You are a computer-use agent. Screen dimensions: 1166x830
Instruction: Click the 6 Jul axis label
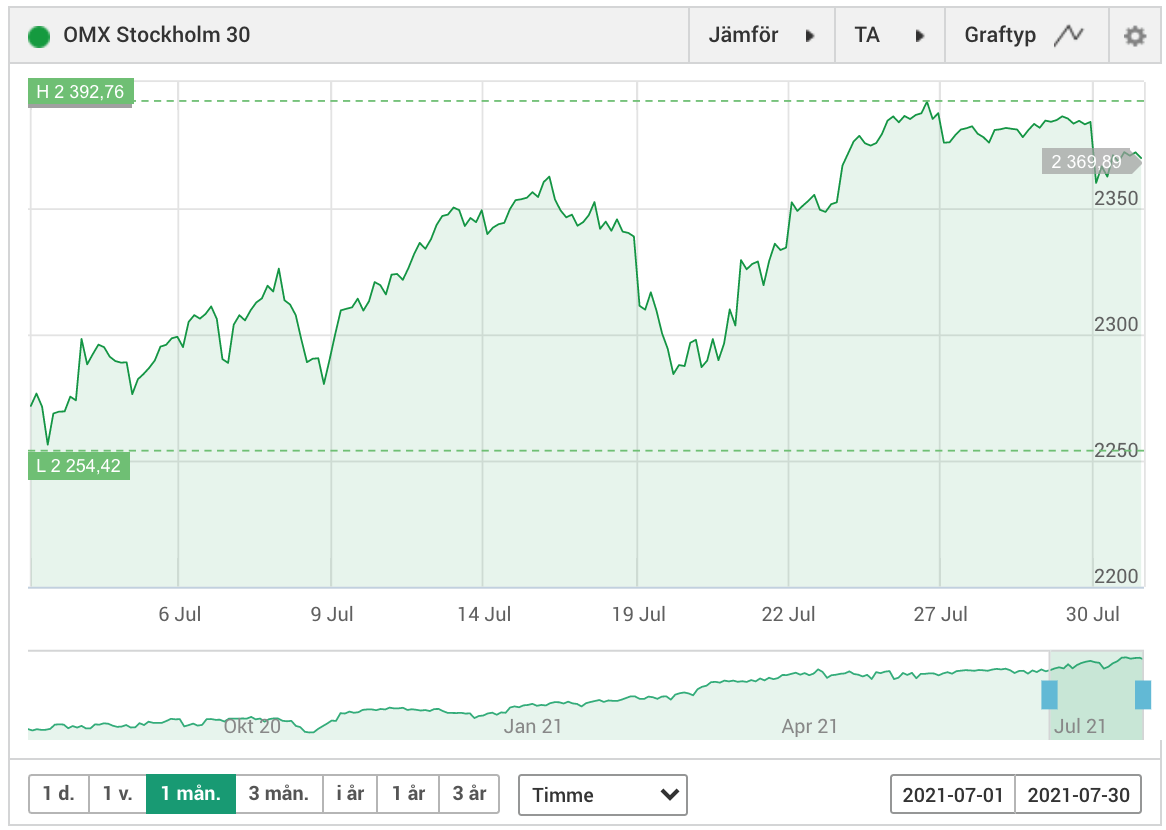click(180, 614)
